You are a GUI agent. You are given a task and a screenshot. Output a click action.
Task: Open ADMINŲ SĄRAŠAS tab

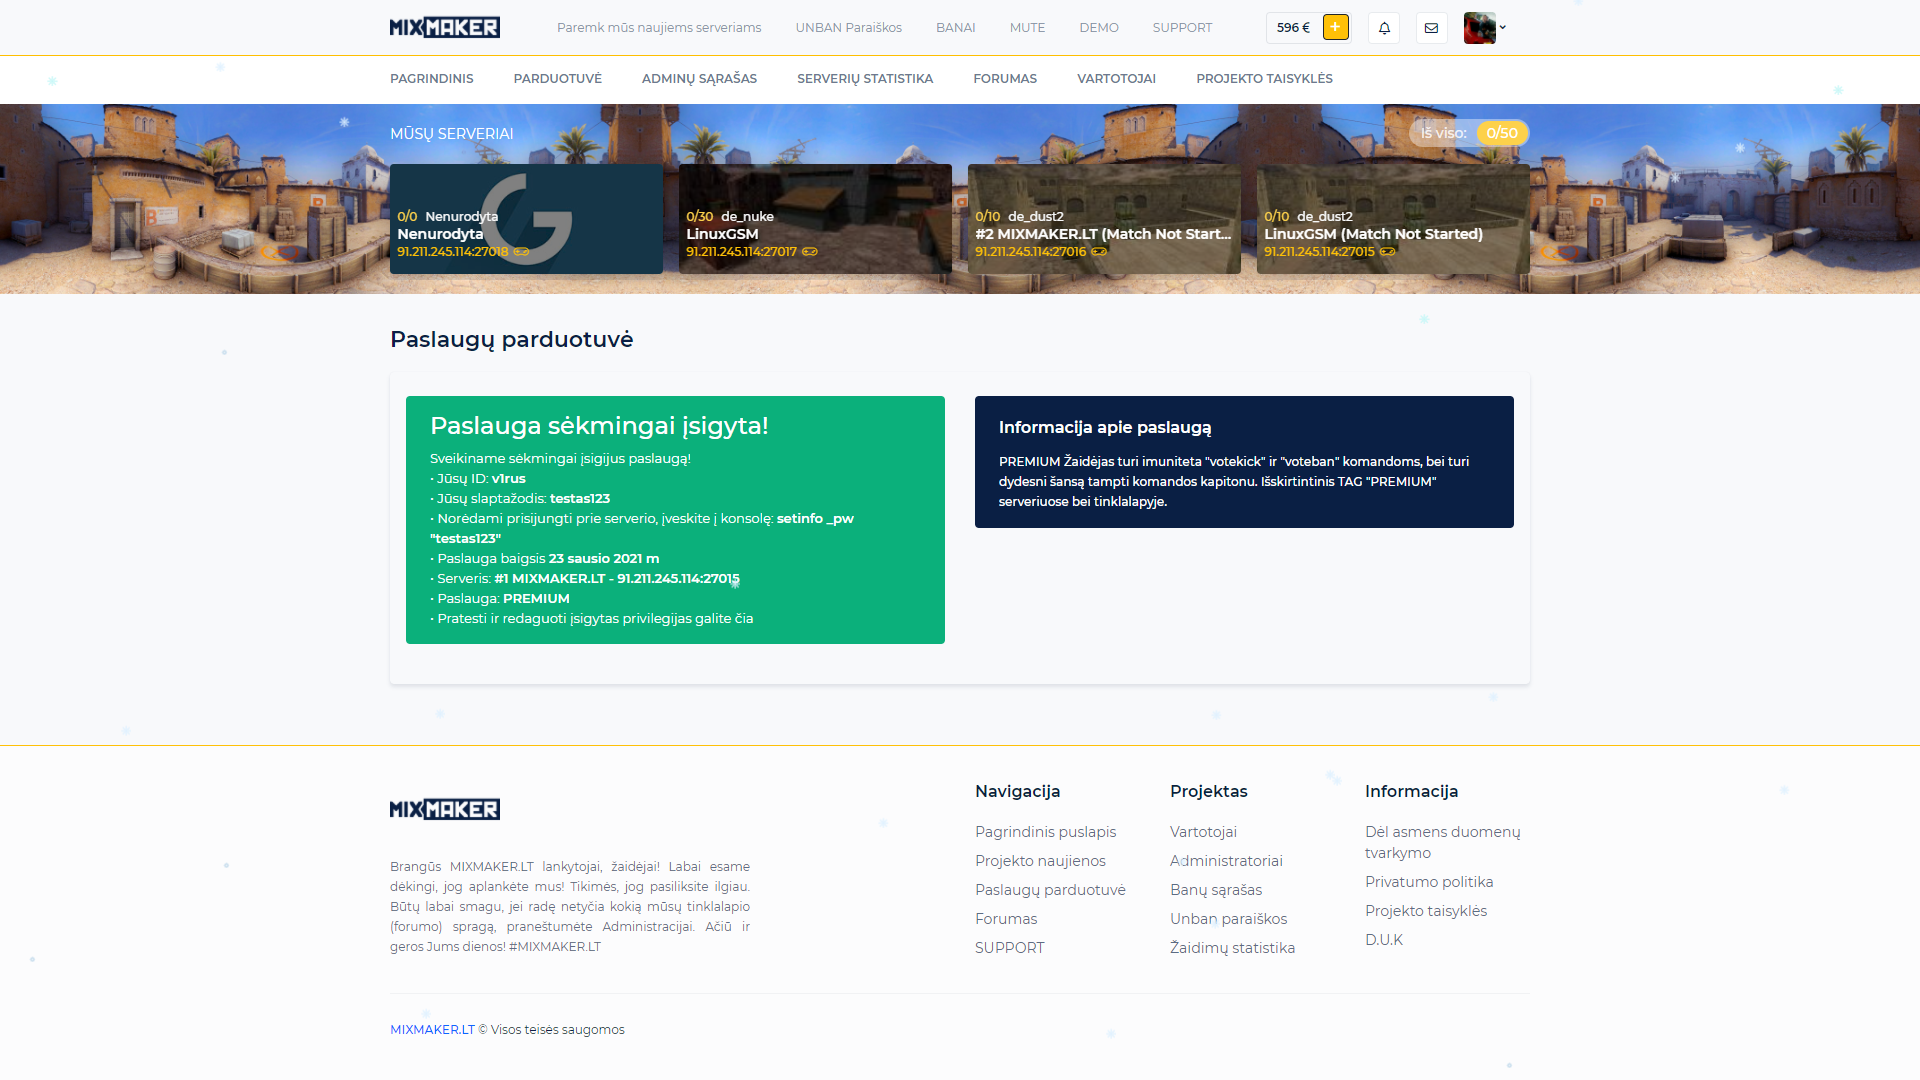tap(699, 79)
